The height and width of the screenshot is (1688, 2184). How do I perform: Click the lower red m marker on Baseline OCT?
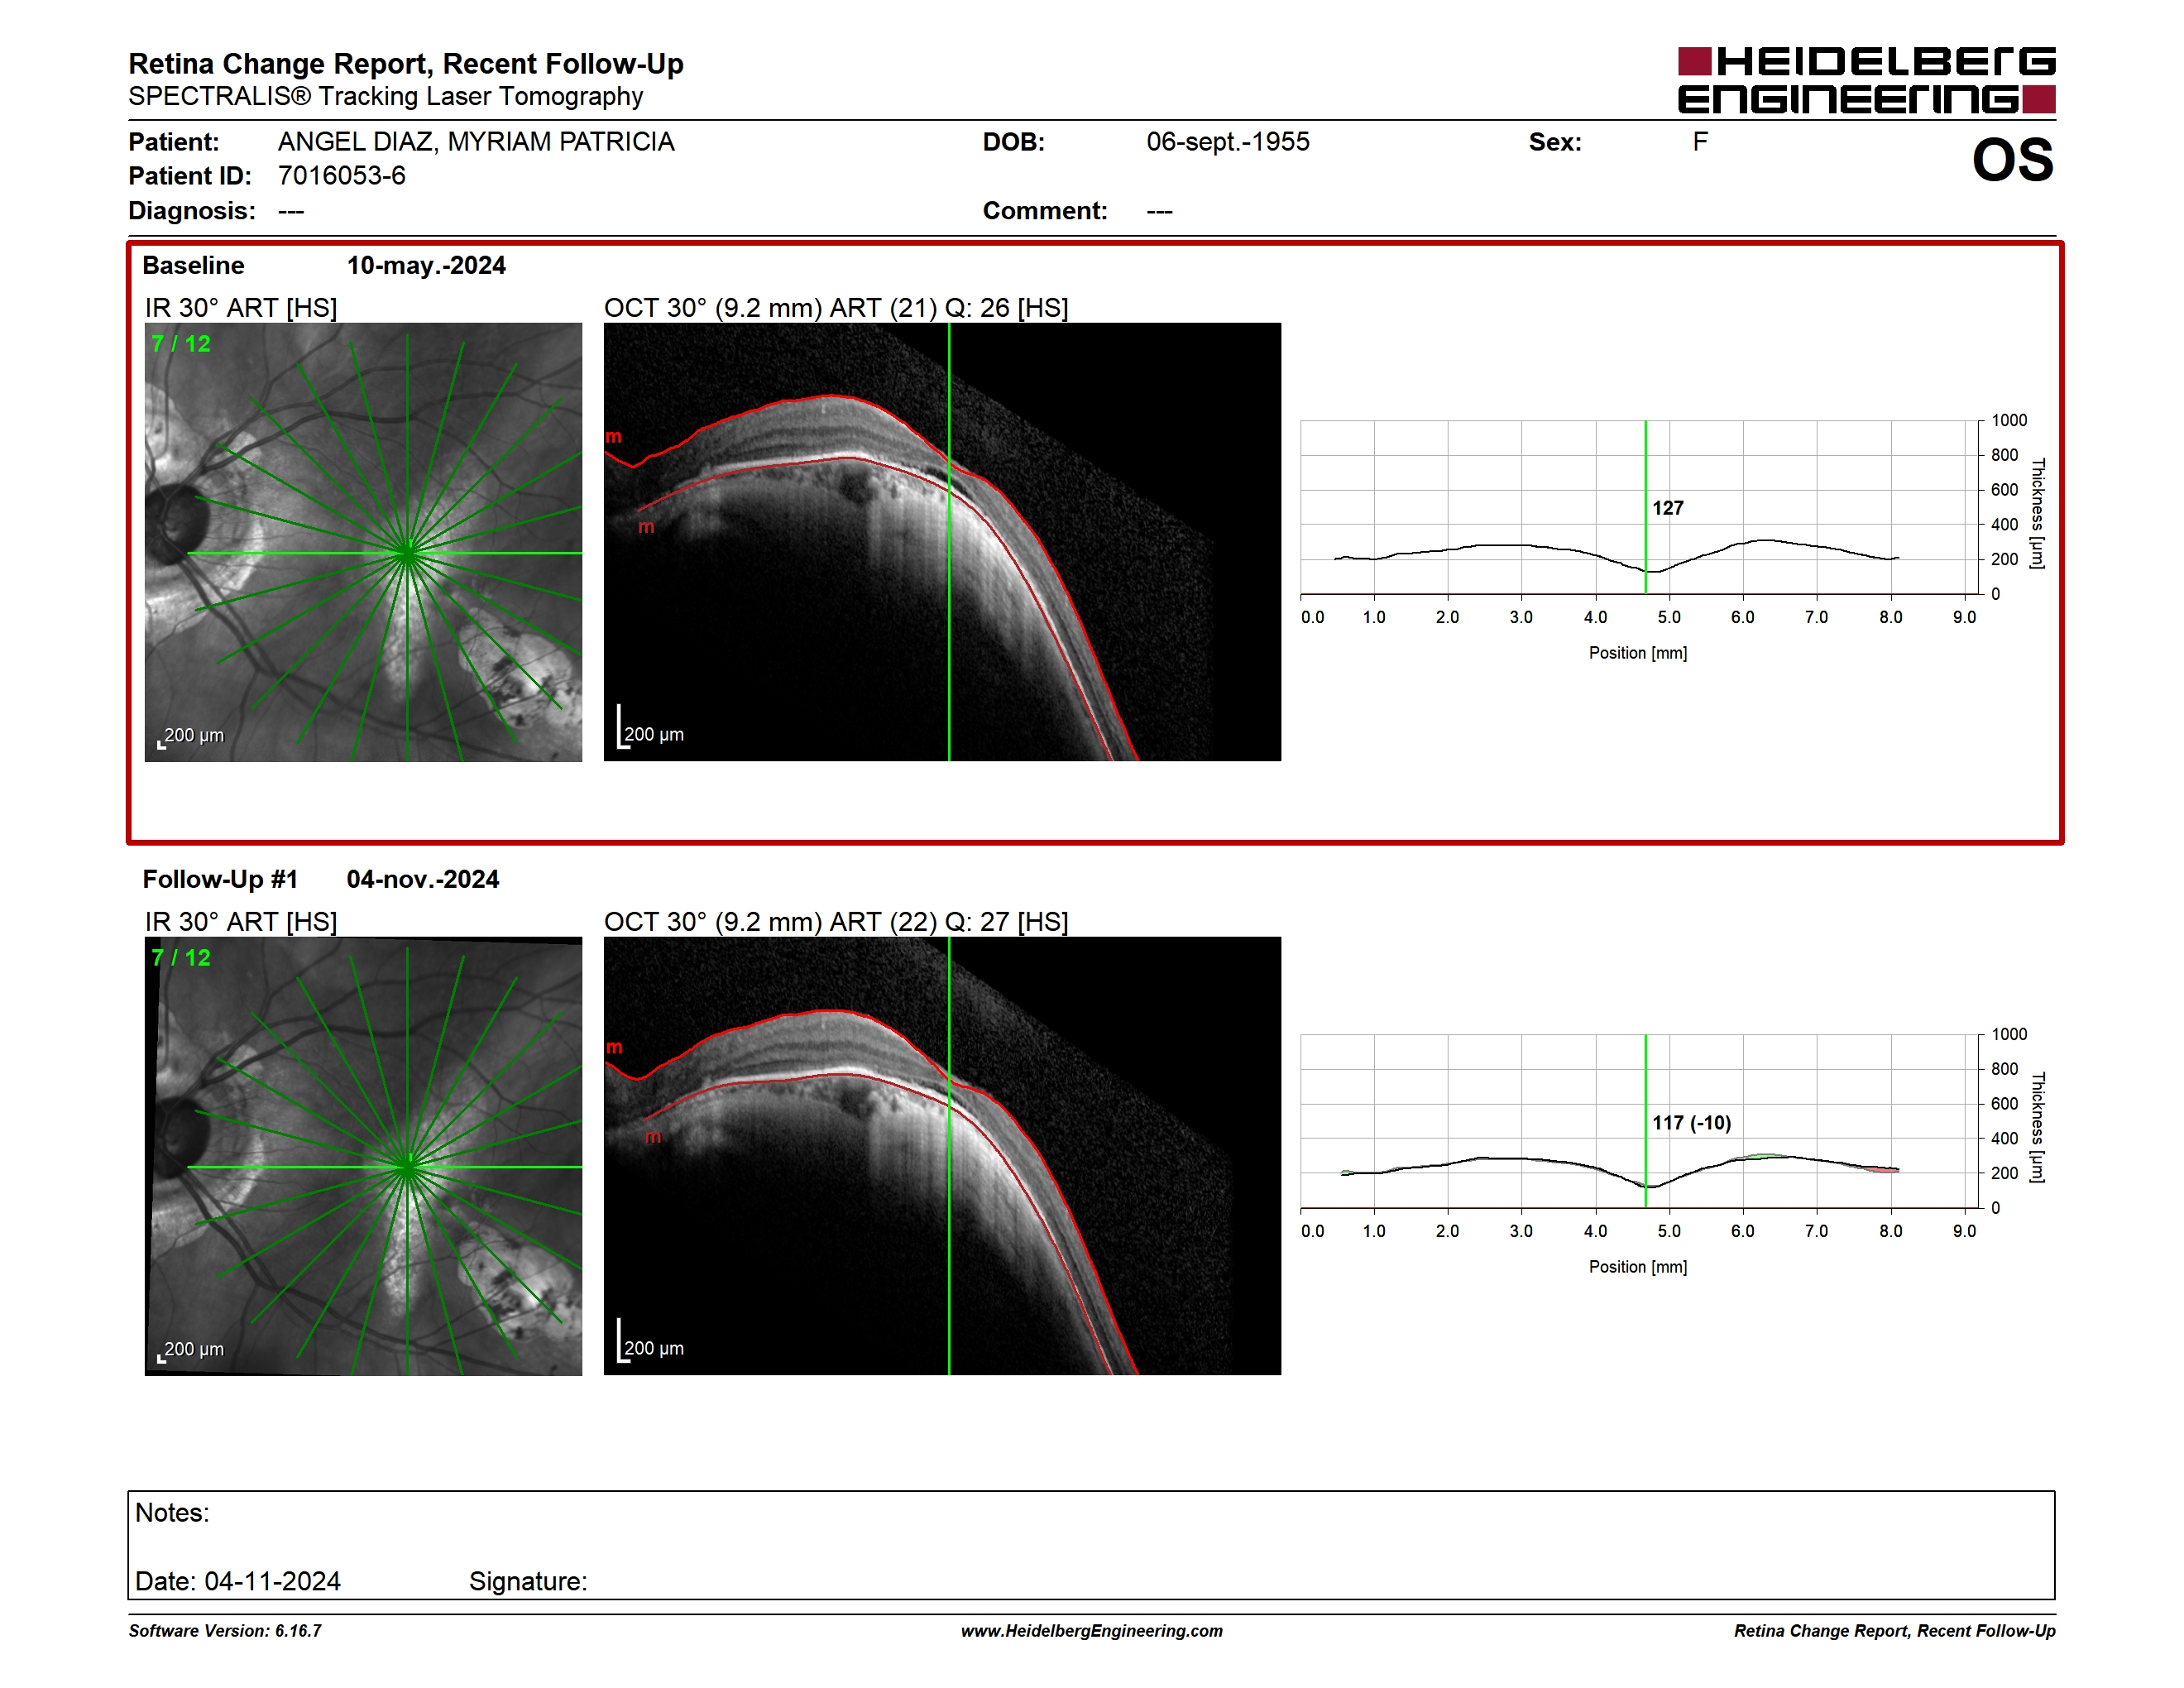(647, 527)
